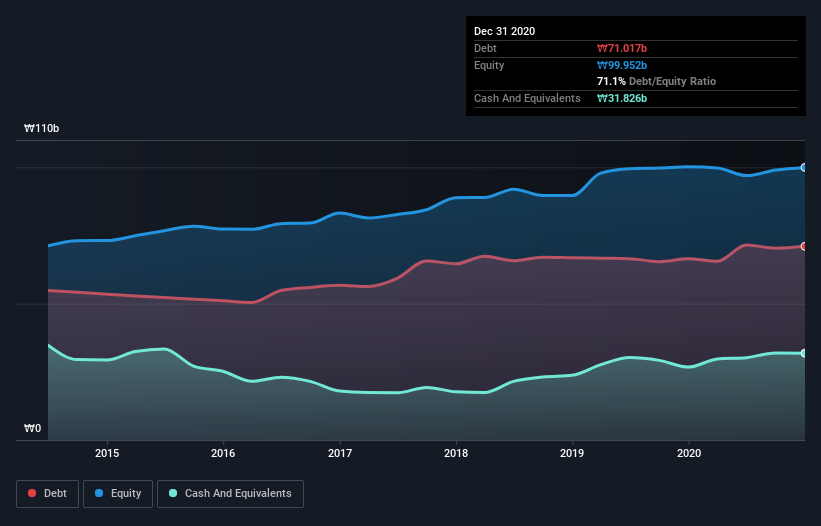Select the 2019 x-axis label

click(572, 453)
